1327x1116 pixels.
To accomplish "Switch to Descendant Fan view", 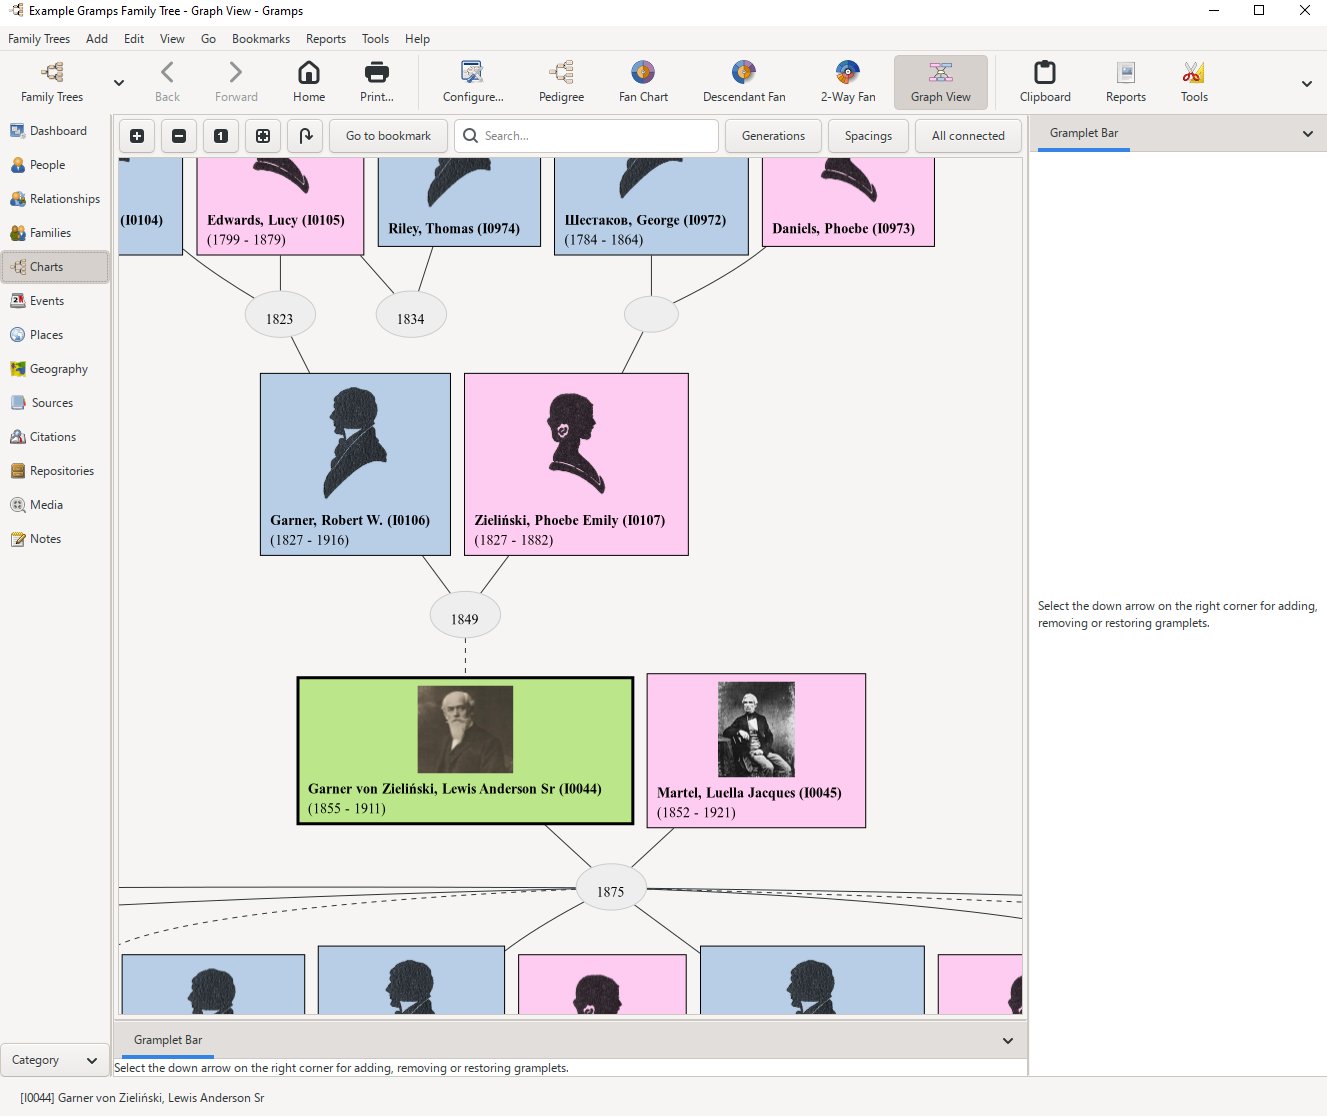I will pos(744,82).
